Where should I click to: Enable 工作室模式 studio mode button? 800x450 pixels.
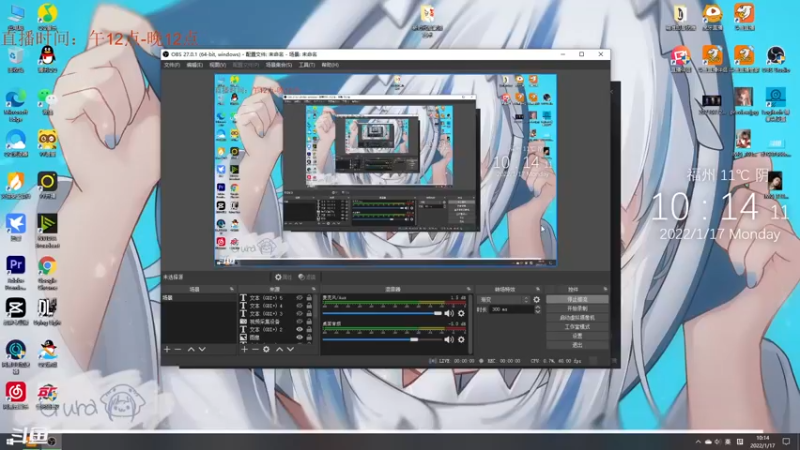[x=577, y=327]
